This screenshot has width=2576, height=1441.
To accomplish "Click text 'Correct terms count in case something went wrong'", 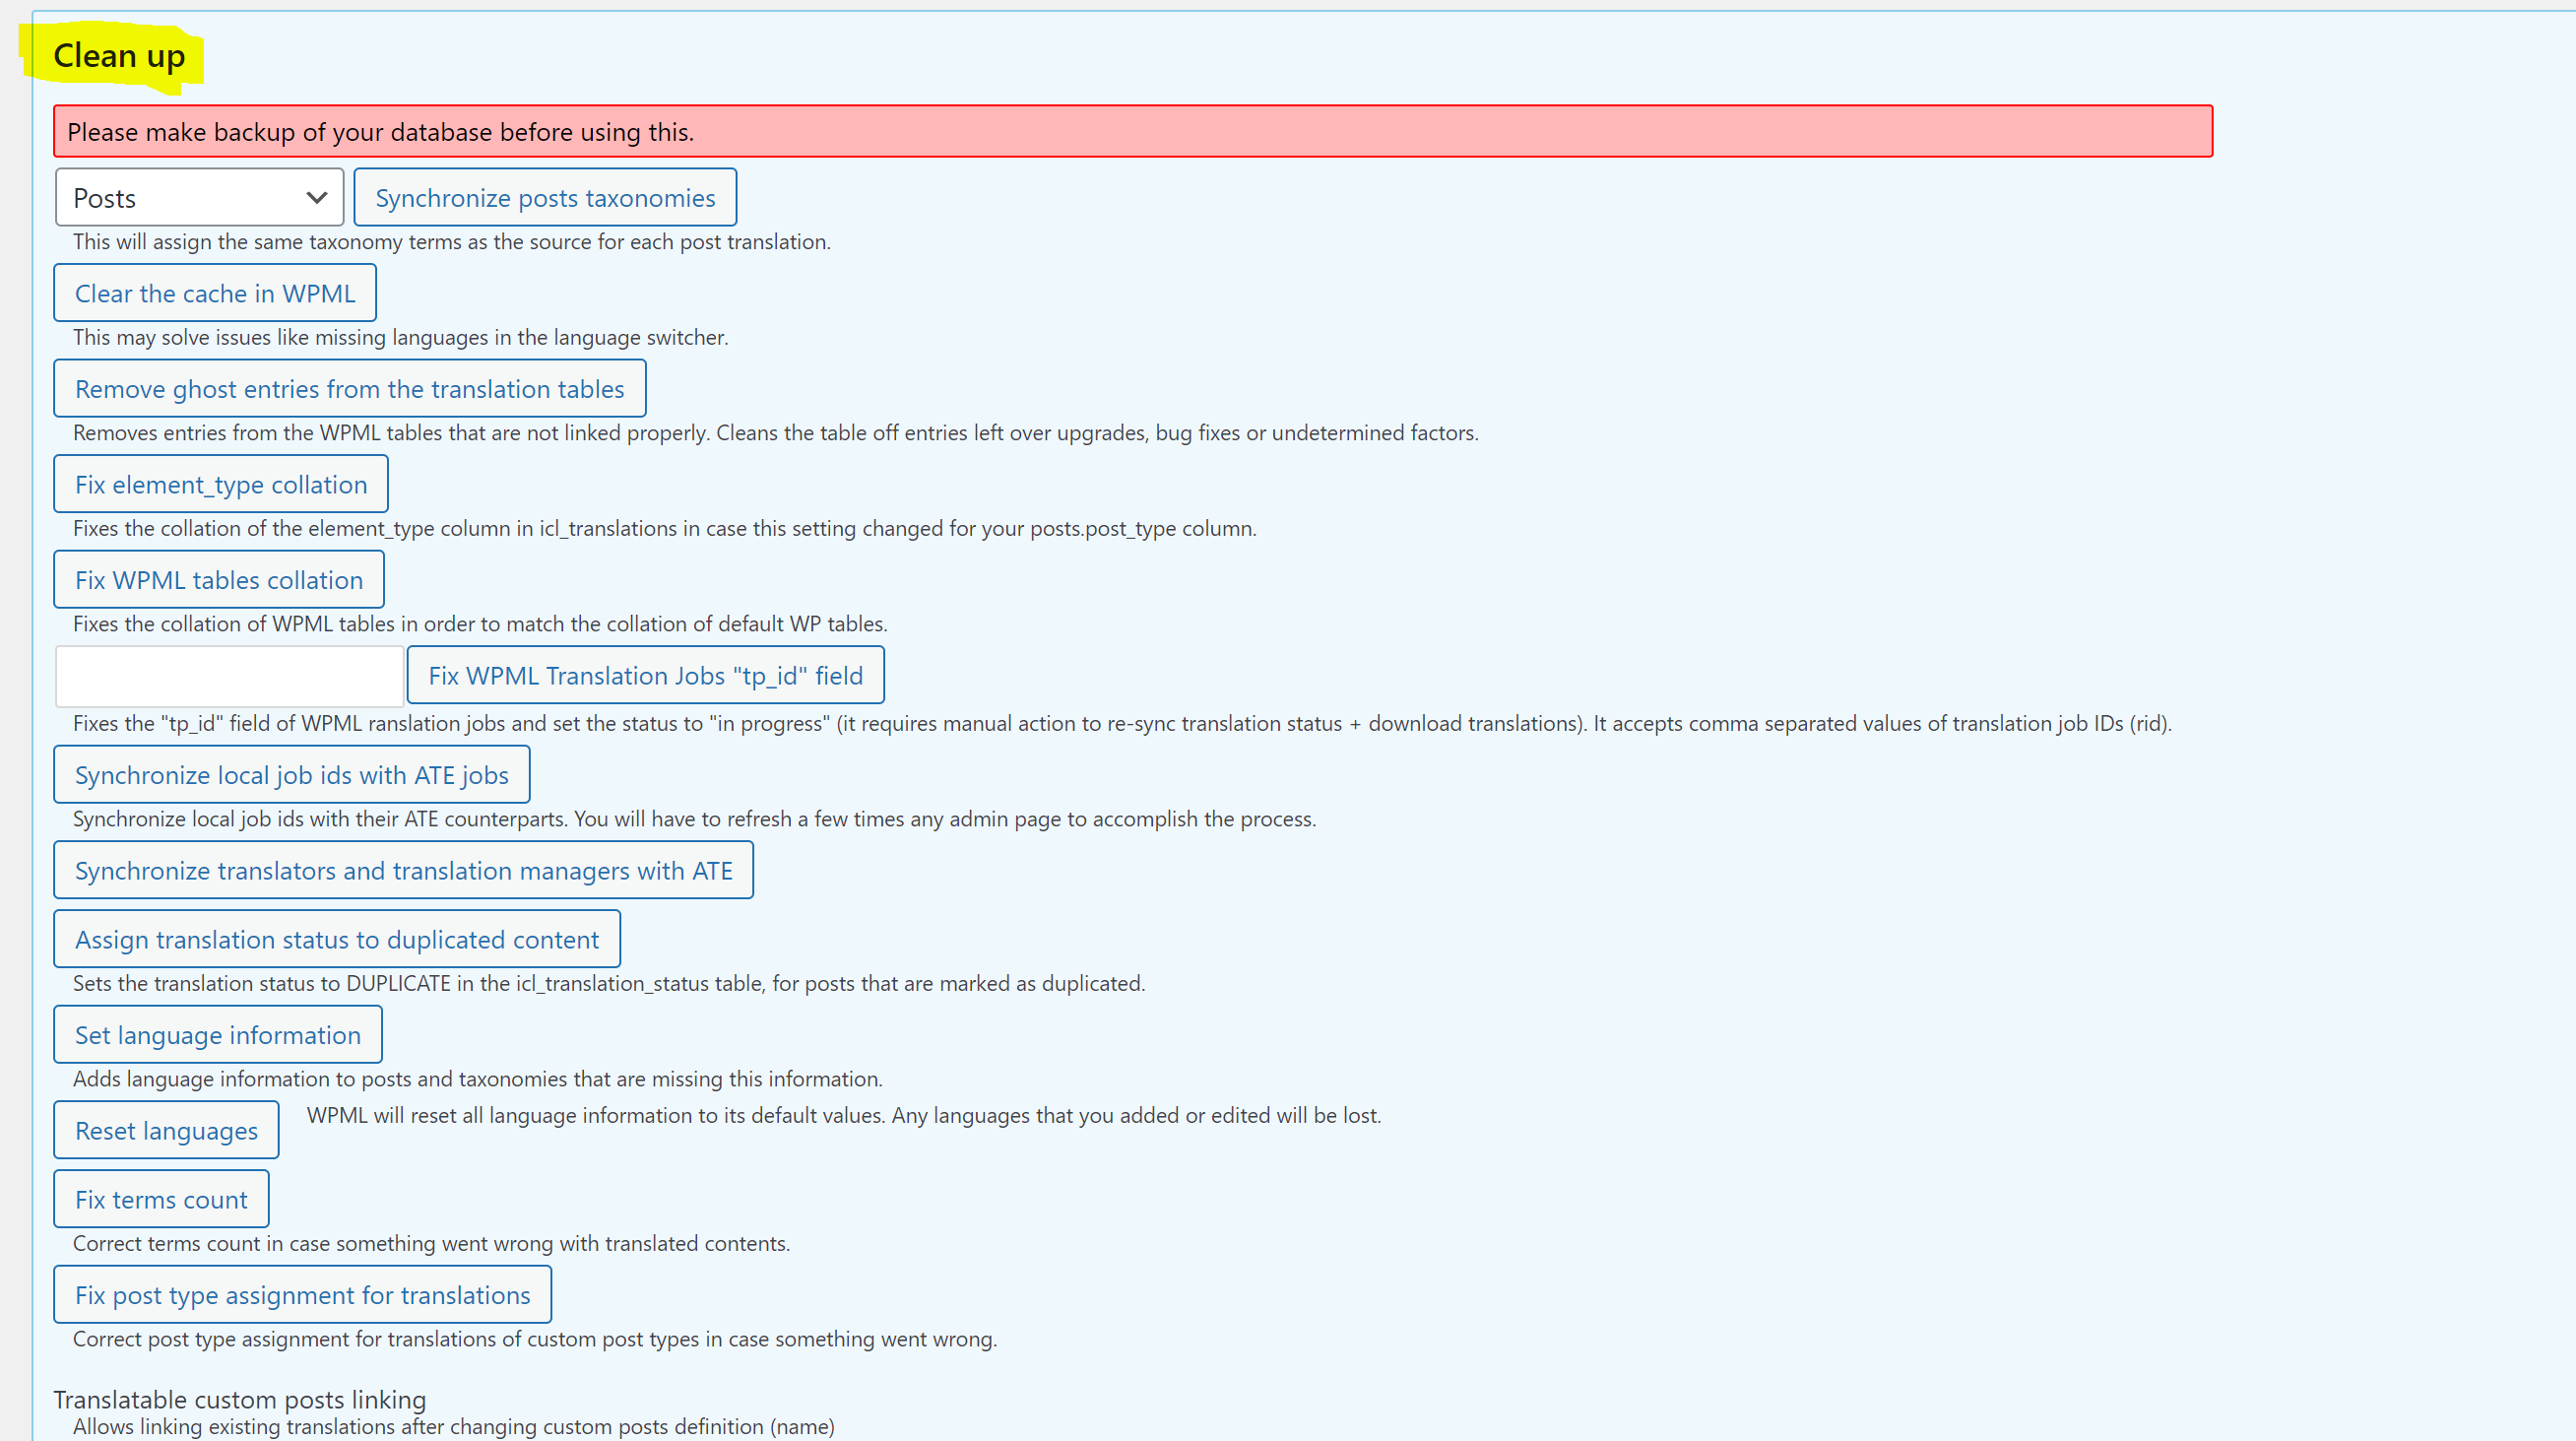I will (x=432, y=1243).
